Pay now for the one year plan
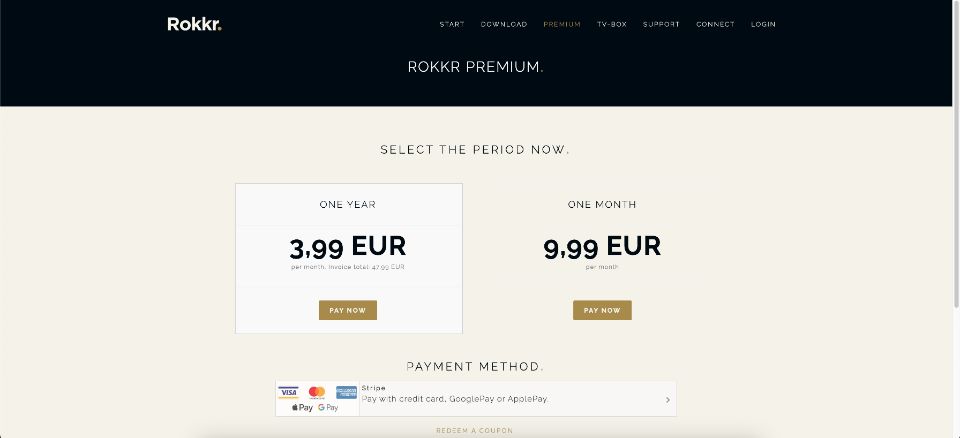Viewport: 960px width, 438px height. click(x=348, y=310)
